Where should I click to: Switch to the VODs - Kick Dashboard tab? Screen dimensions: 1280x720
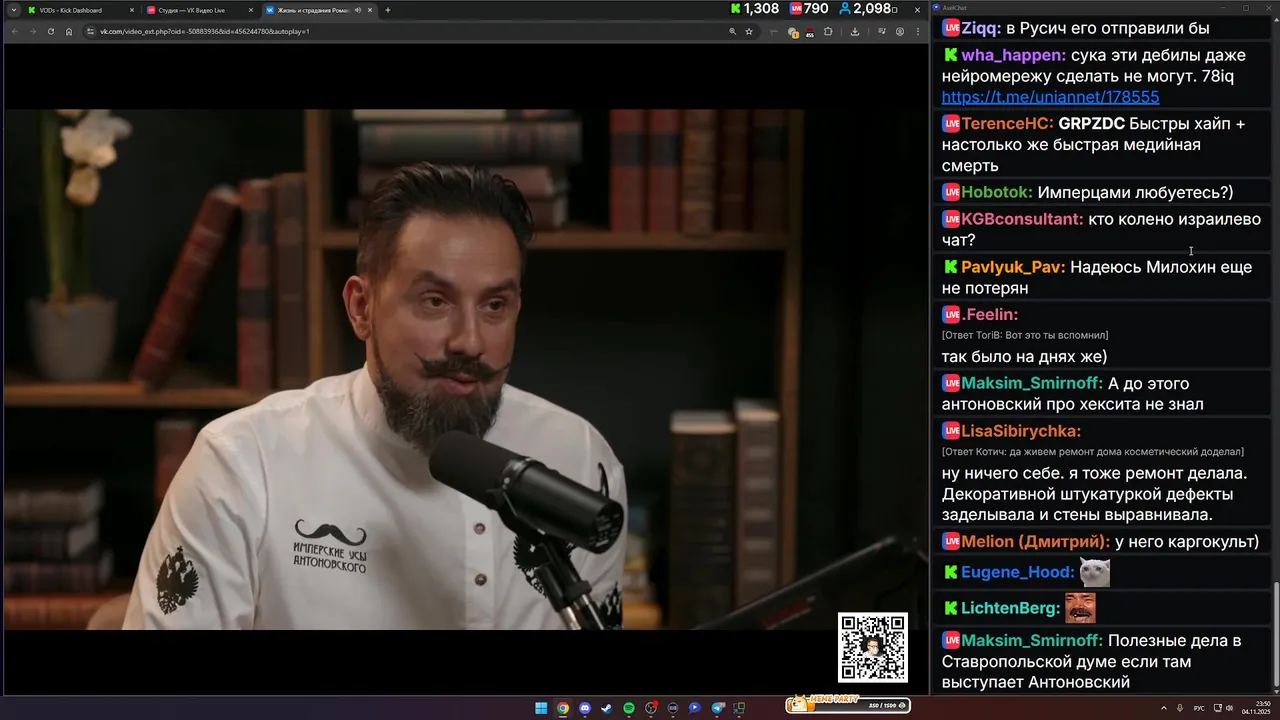[x=80, y=10]
